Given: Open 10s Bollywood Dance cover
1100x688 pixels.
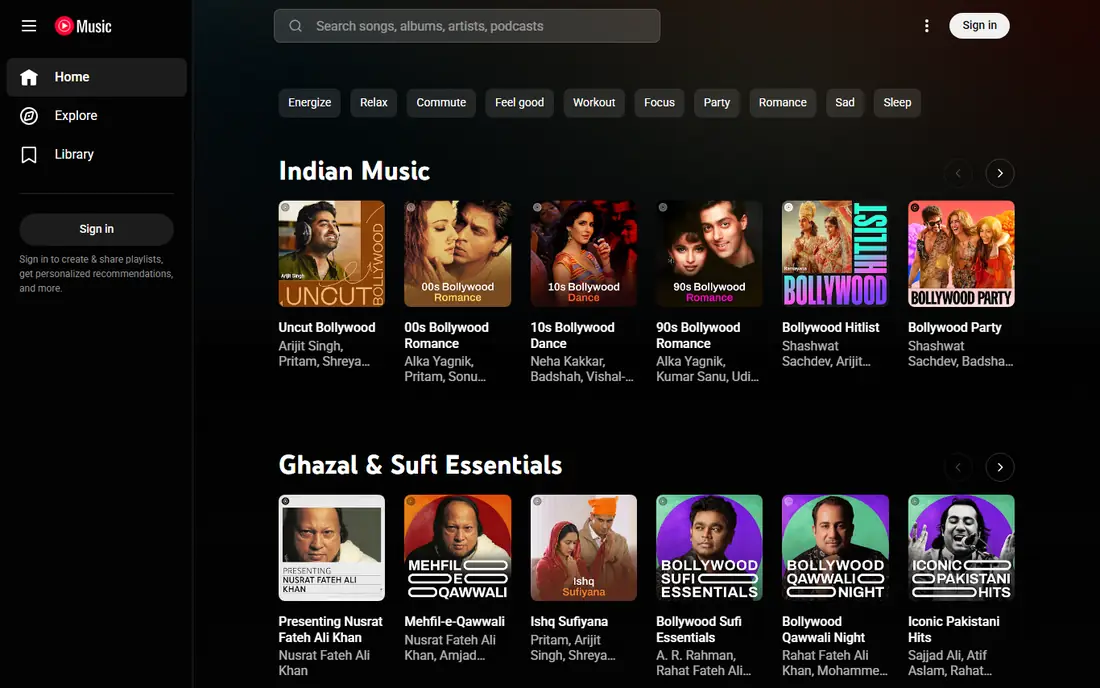Looking at the screenshot, I should [x=584, y=254].
